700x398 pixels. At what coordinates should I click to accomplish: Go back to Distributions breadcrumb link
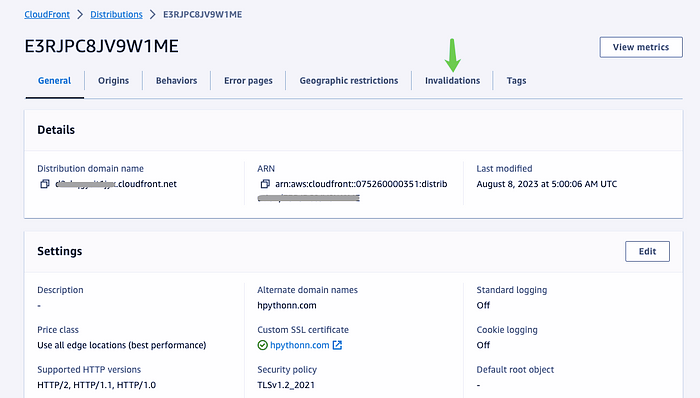(117, 15)
